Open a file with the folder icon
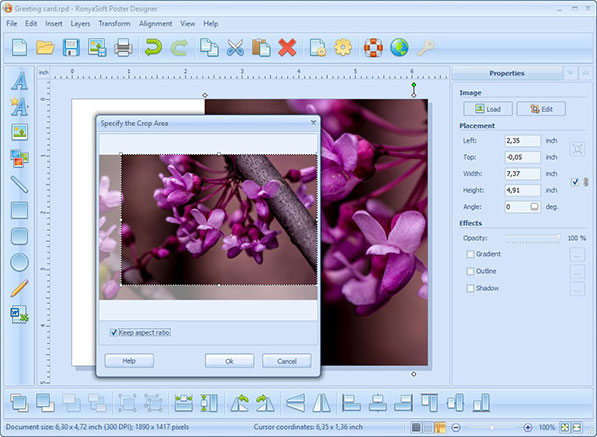 pyautogui.click(x=45, y=48)
